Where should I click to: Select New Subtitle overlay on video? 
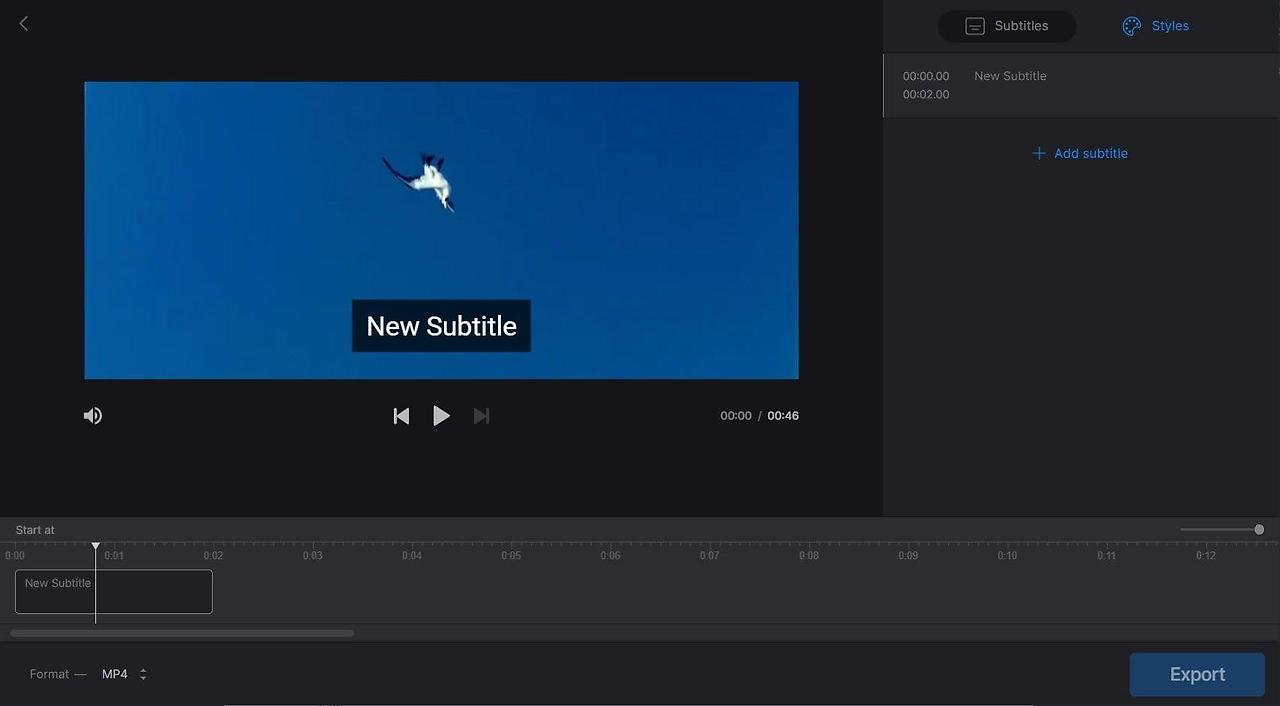click(x=441, y=326)
